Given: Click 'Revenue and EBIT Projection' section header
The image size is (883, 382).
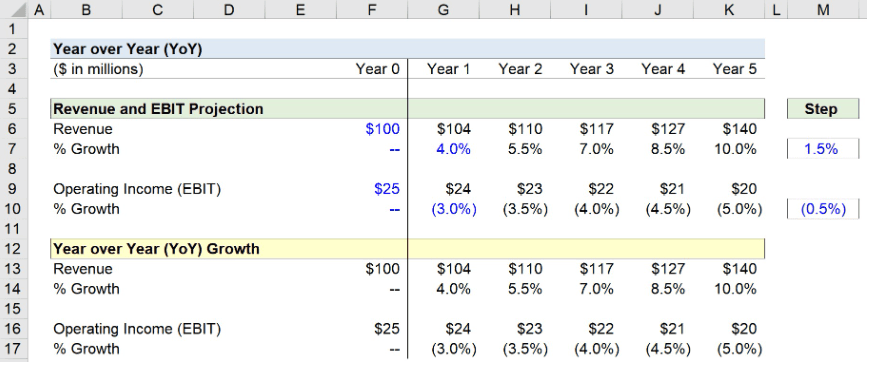Looking at the screenshot, I should click(408, 109).
